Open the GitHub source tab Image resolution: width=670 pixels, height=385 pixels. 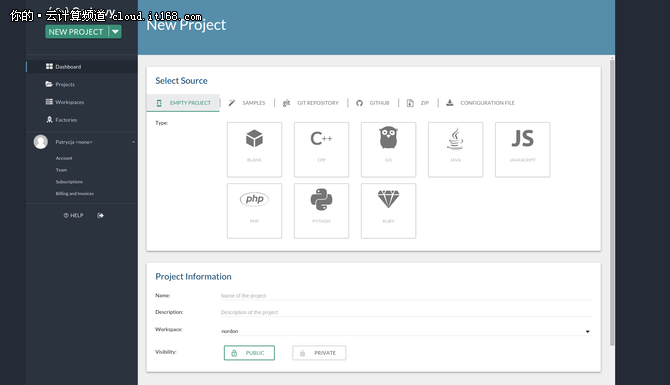coord(373,103)
